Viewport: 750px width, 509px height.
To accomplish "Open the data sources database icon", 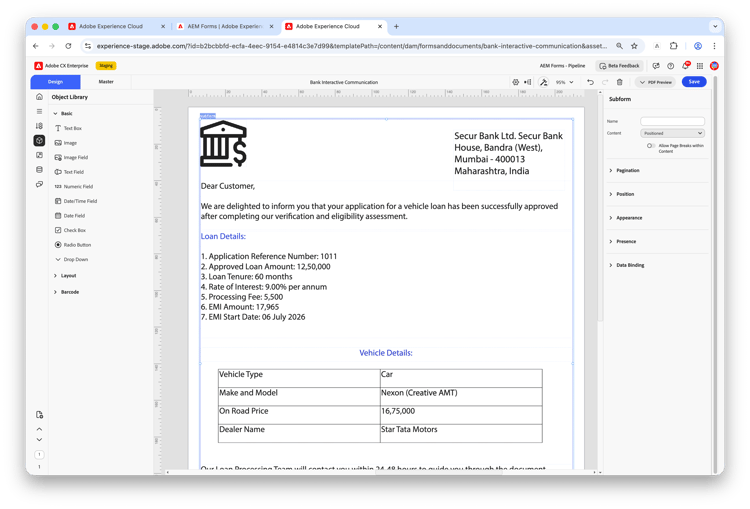I will tap(39, 169).
